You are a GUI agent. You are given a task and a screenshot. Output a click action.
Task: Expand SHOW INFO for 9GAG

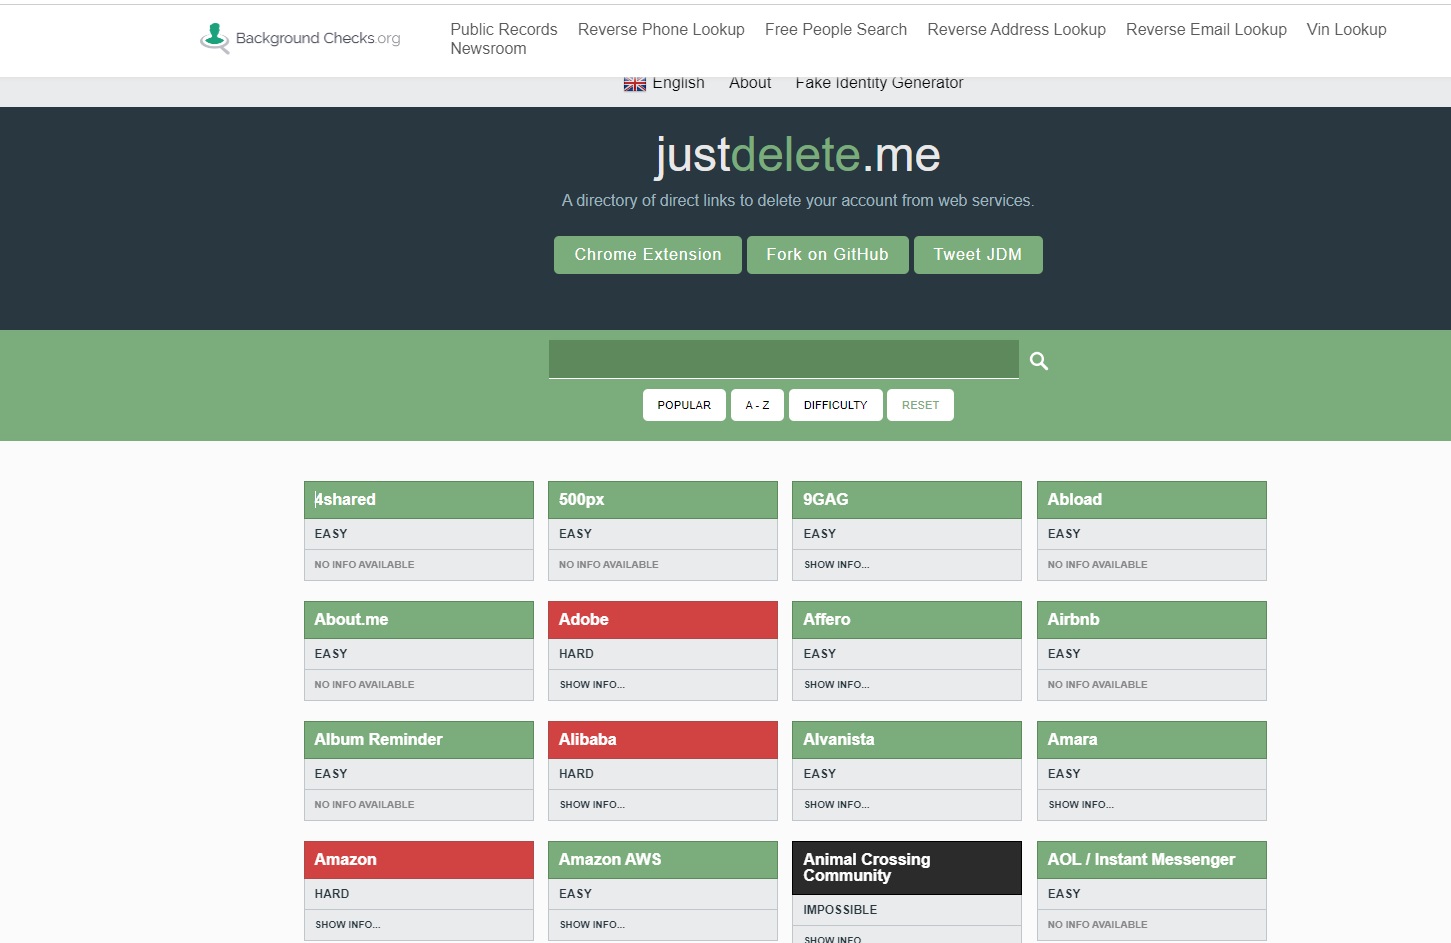pos(835,564)
